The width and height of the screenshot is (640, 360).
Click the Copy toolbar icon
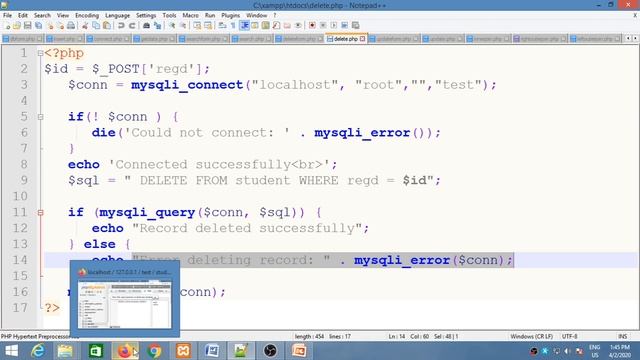click(x=96, y=26)
